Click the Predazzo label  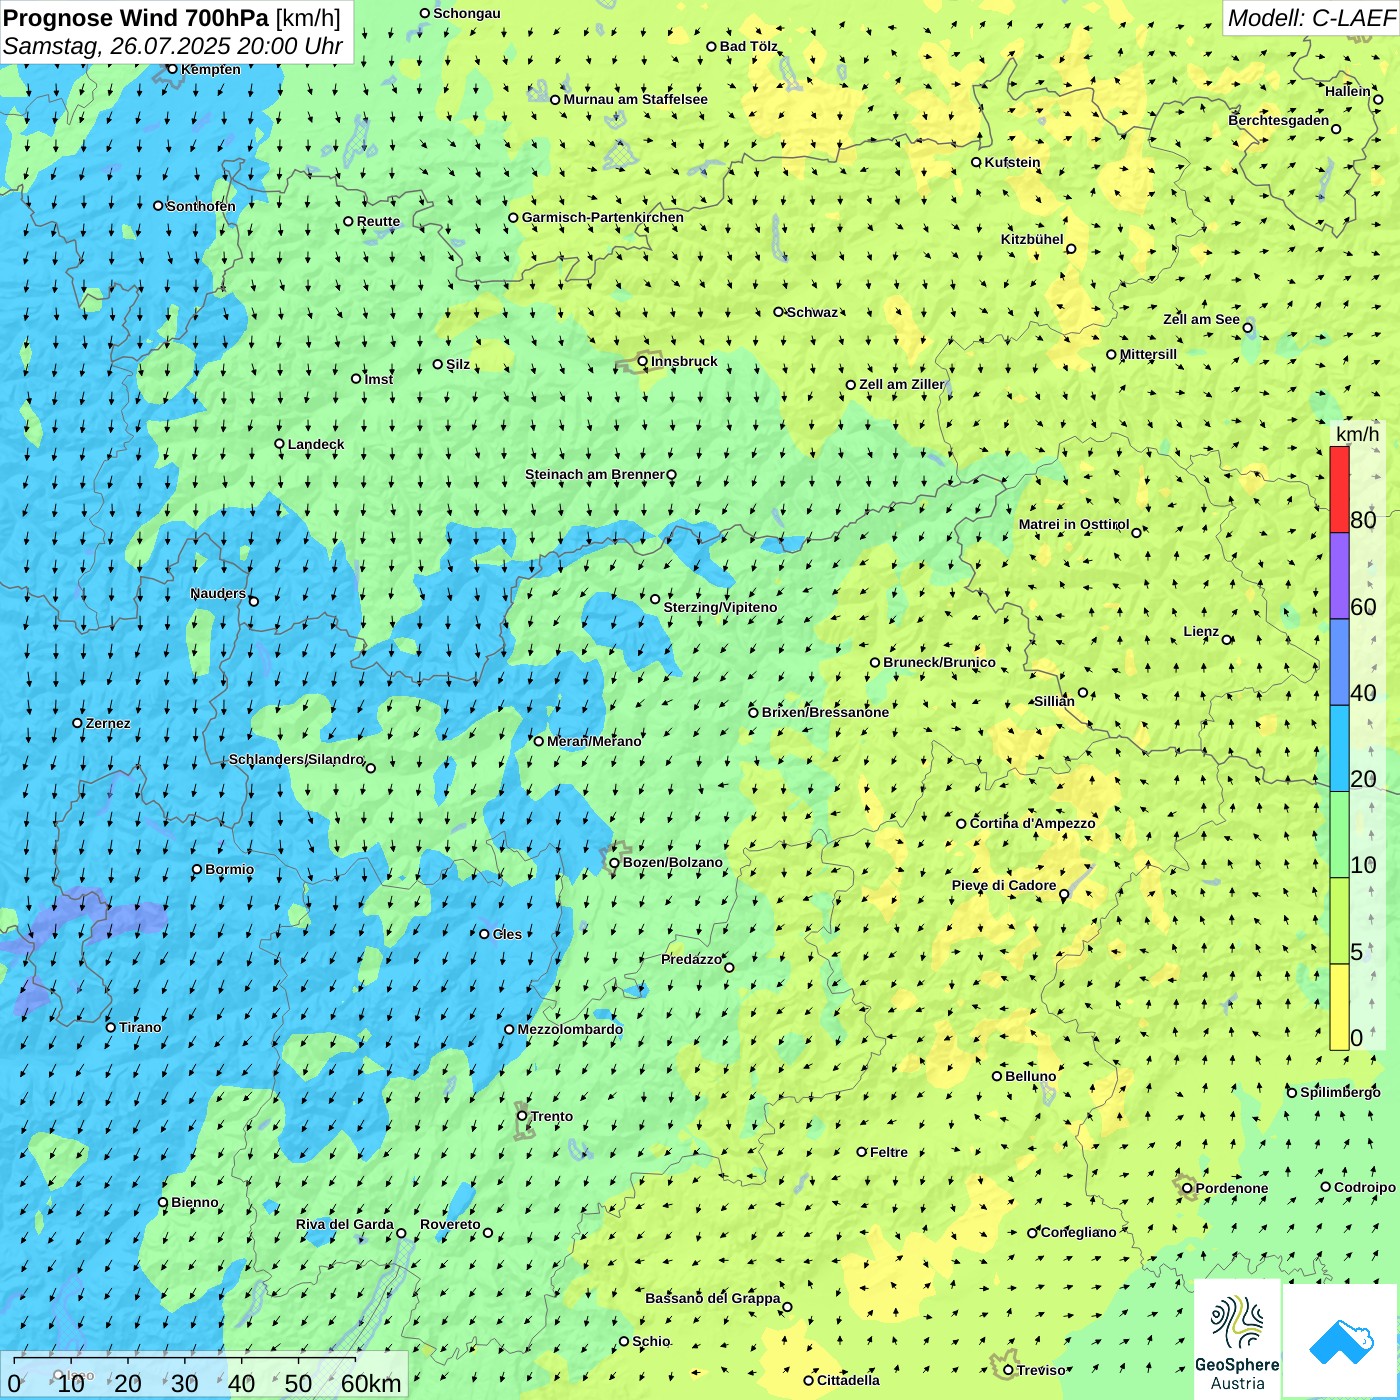pyautogui.click(x=691, y=959)
